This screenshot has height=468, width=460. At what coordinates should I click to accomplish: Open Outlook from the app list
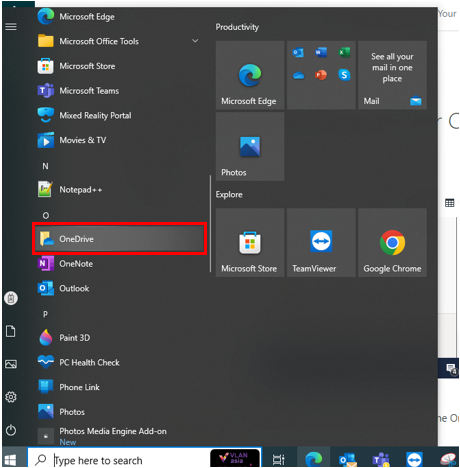point(118,288)
